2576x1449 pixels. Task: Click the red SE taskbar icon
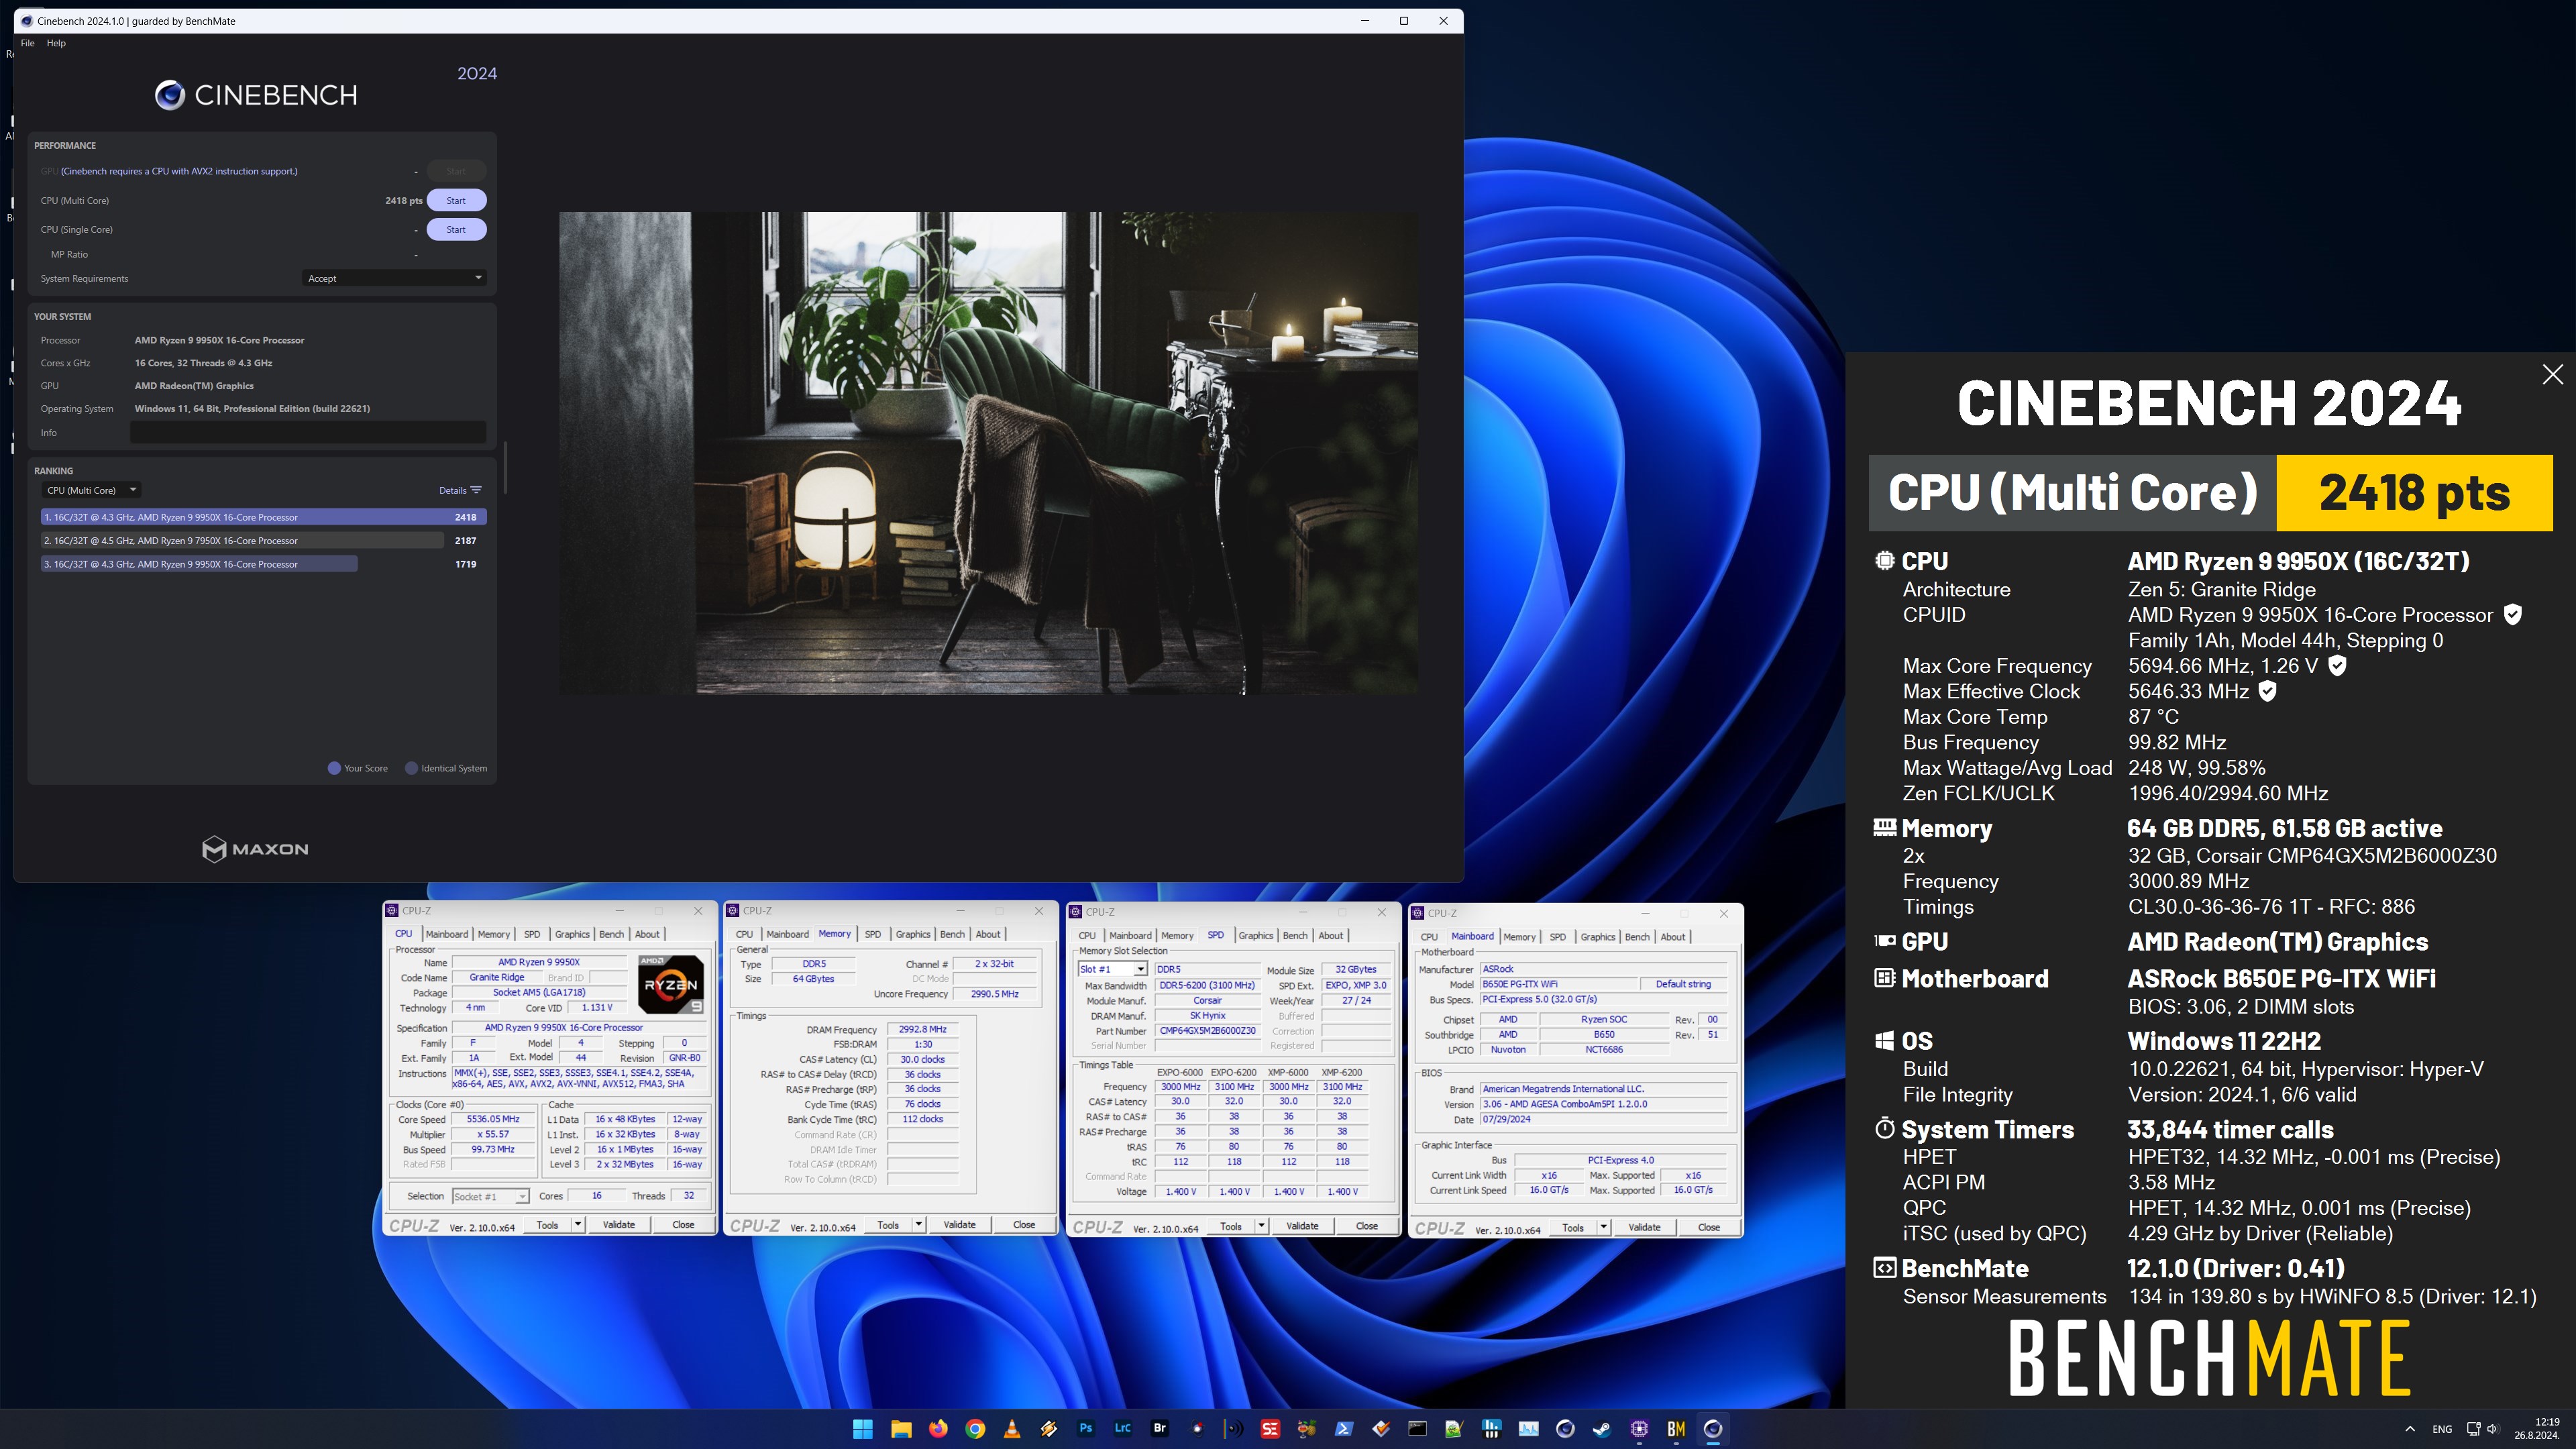click(x=1270, y=1429)
